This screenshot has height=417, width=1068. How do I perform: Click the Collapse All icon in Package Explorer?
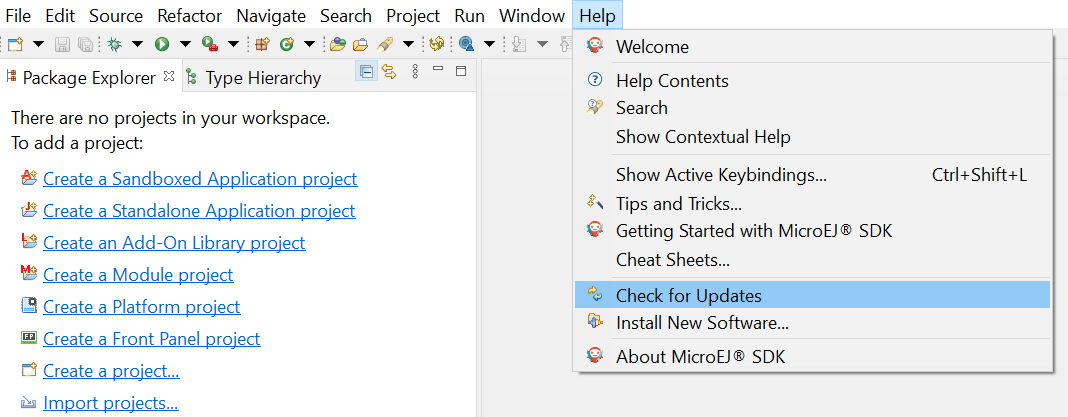coord(367,72)
